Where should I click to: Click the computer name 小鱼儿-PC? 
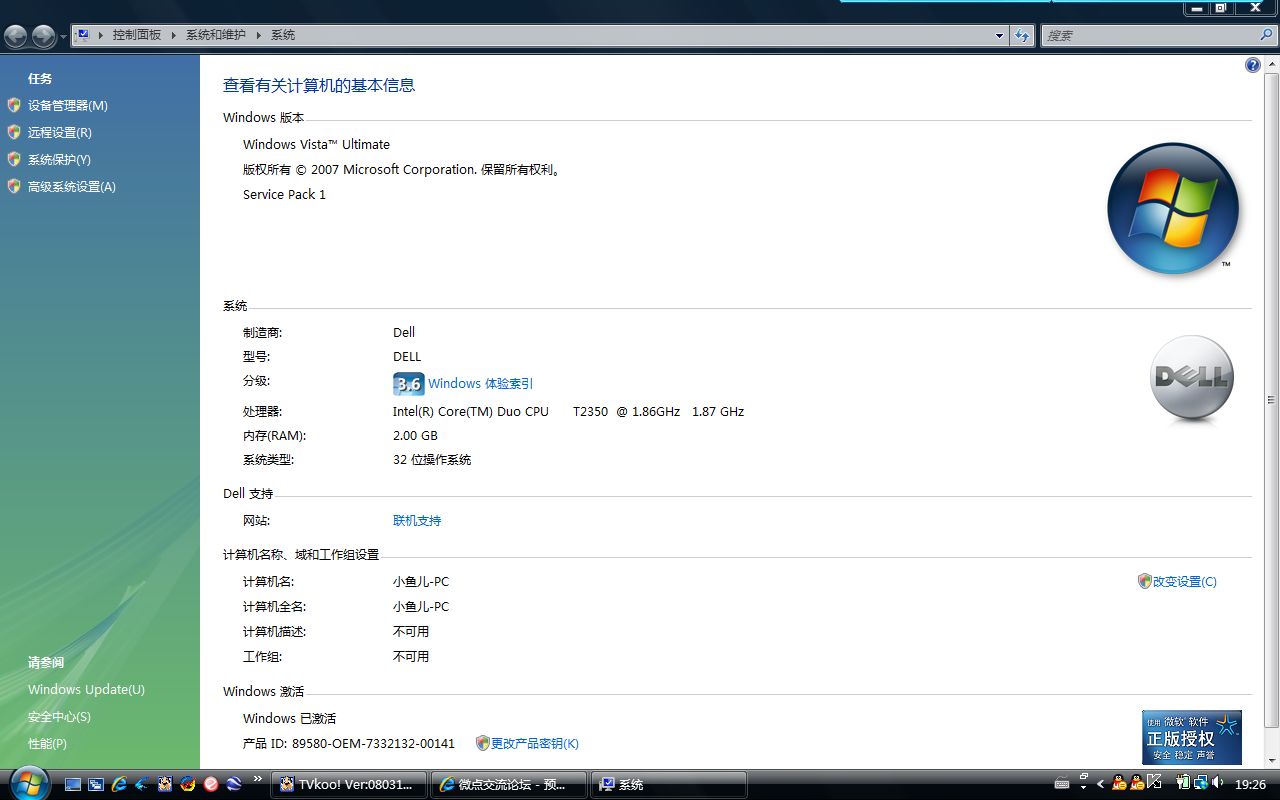tap(421, 581)
